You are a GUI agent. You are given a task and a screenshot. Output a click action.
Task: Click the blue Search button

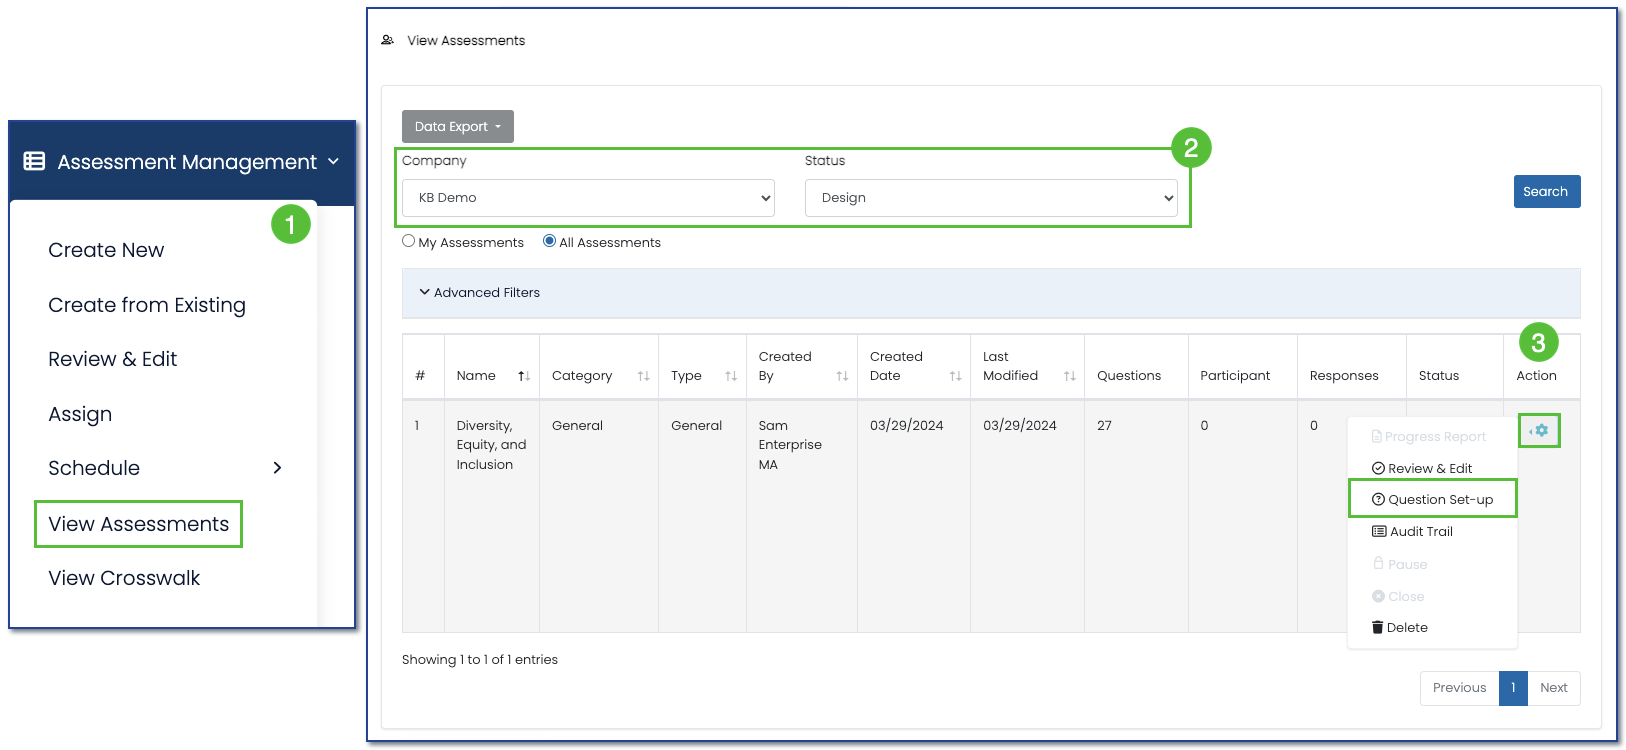(x=1546, y=192)
